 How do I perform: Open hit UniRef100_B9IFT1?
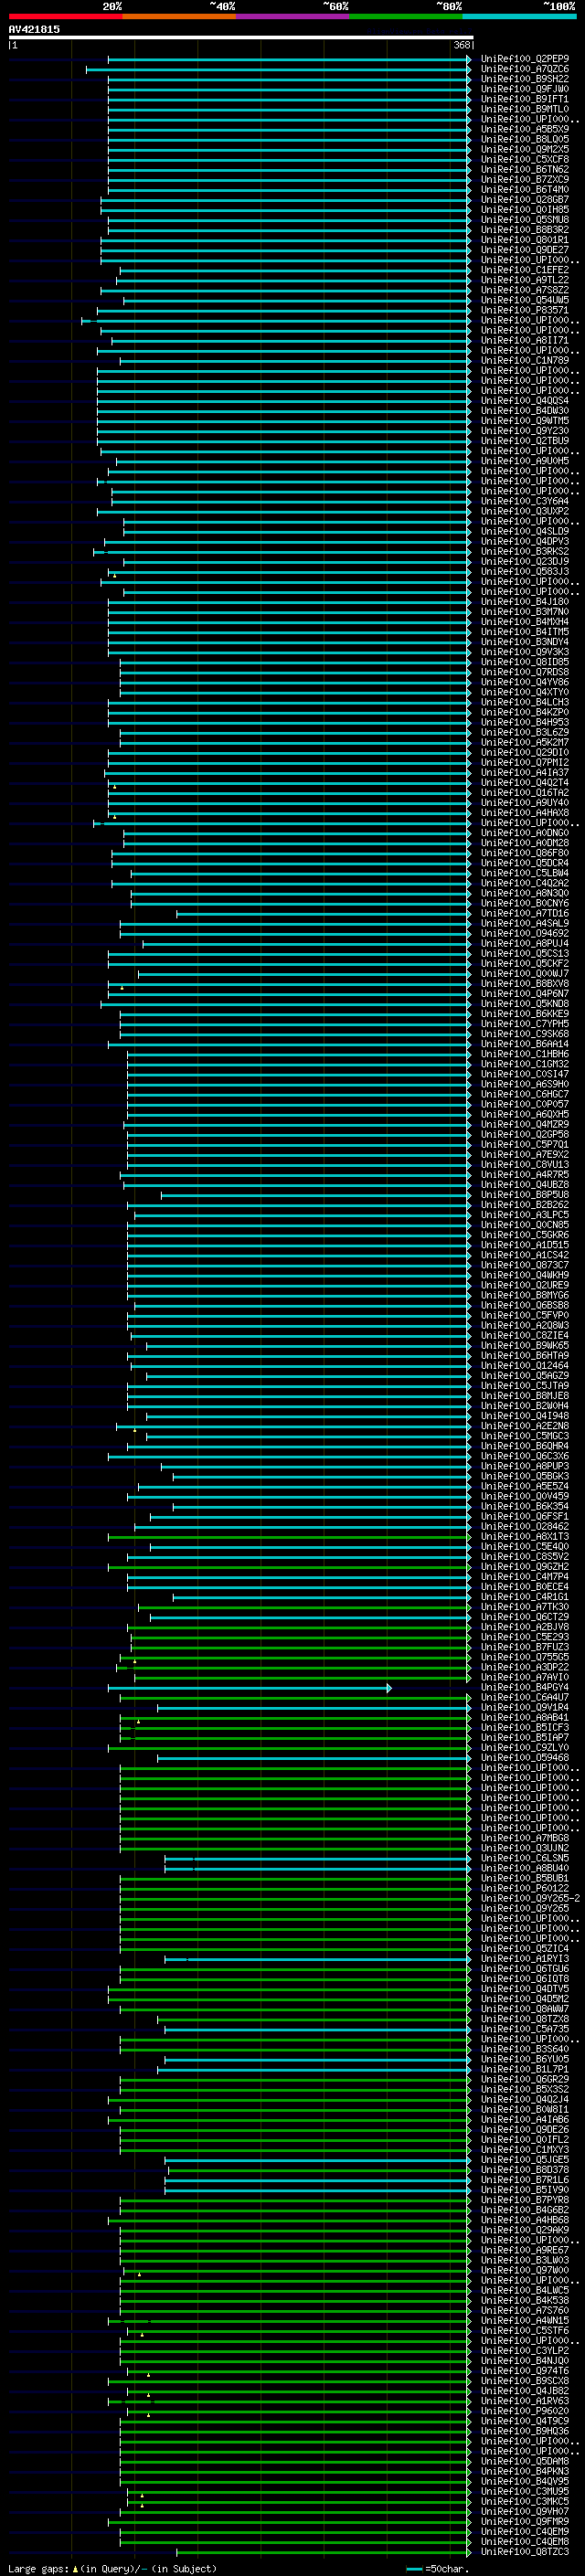tap(525, 99)
